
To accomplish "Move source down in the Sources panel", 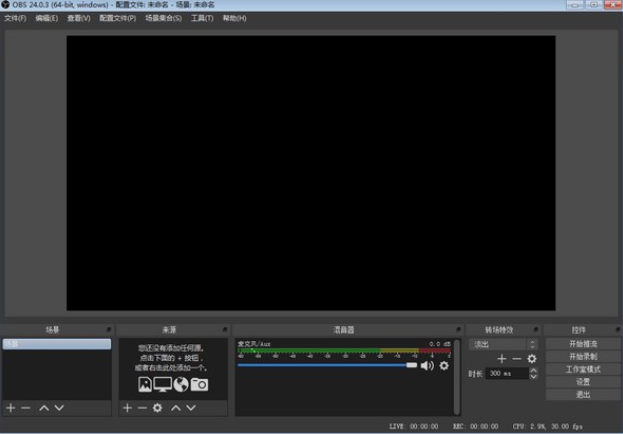I will [x=191, y=408].
